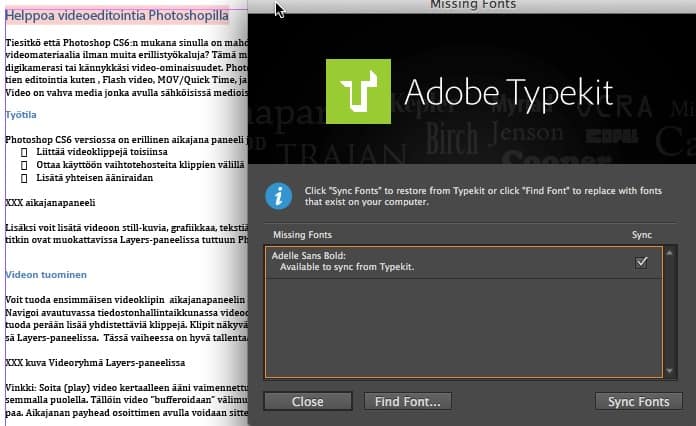Click the blue info icon
This screenshot has height=426, width=696.
click(279, 196)
